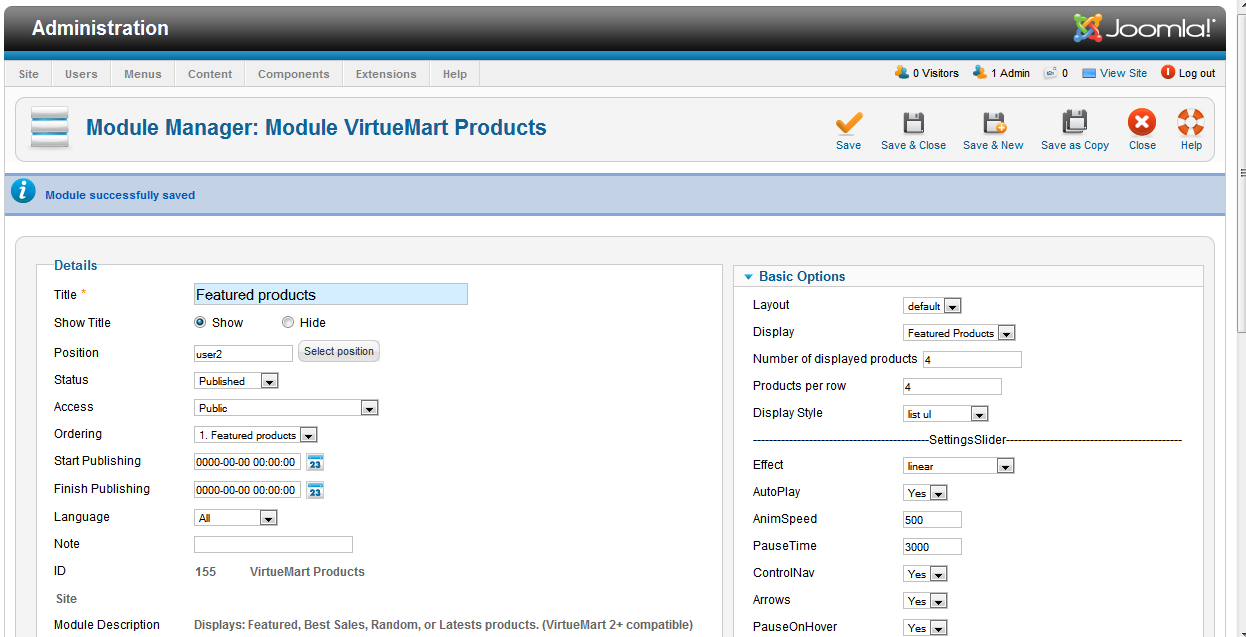Open the Layout dropdown
Image resolution: width=1246 pixels, height=637 pixels.
point(932,306)
